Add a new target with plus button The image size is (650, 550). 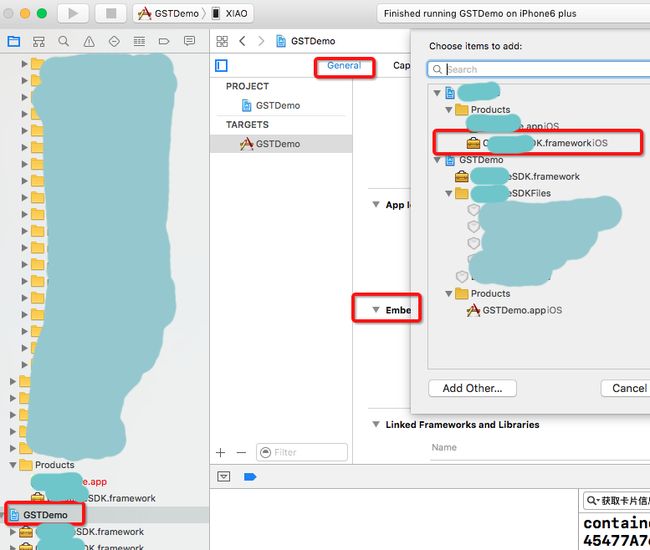tap(221, 453)
